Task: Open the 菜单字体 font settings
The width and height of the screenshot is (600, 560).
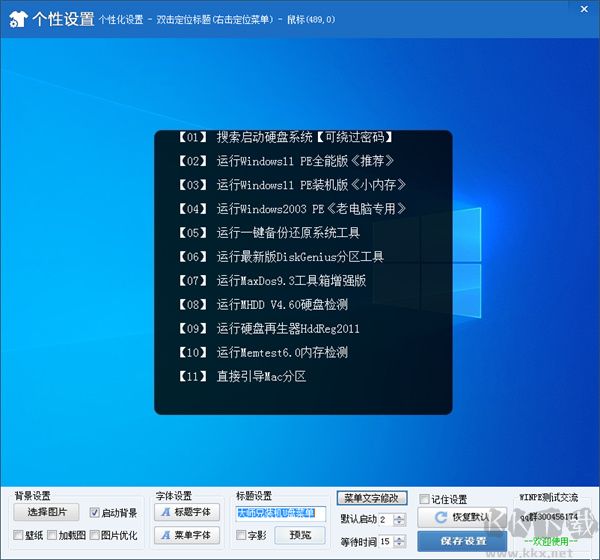Action: coord(187,535)
